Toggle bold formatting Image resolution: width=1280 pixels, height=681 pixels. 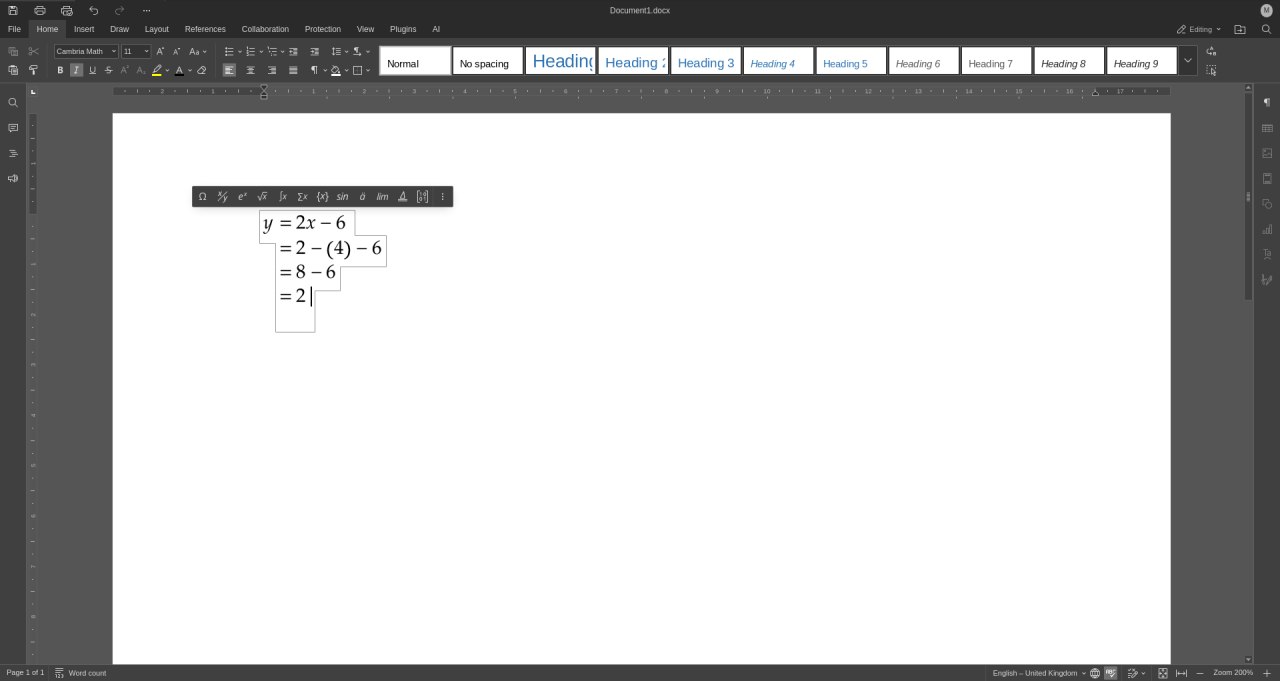[x=60, y=70]
